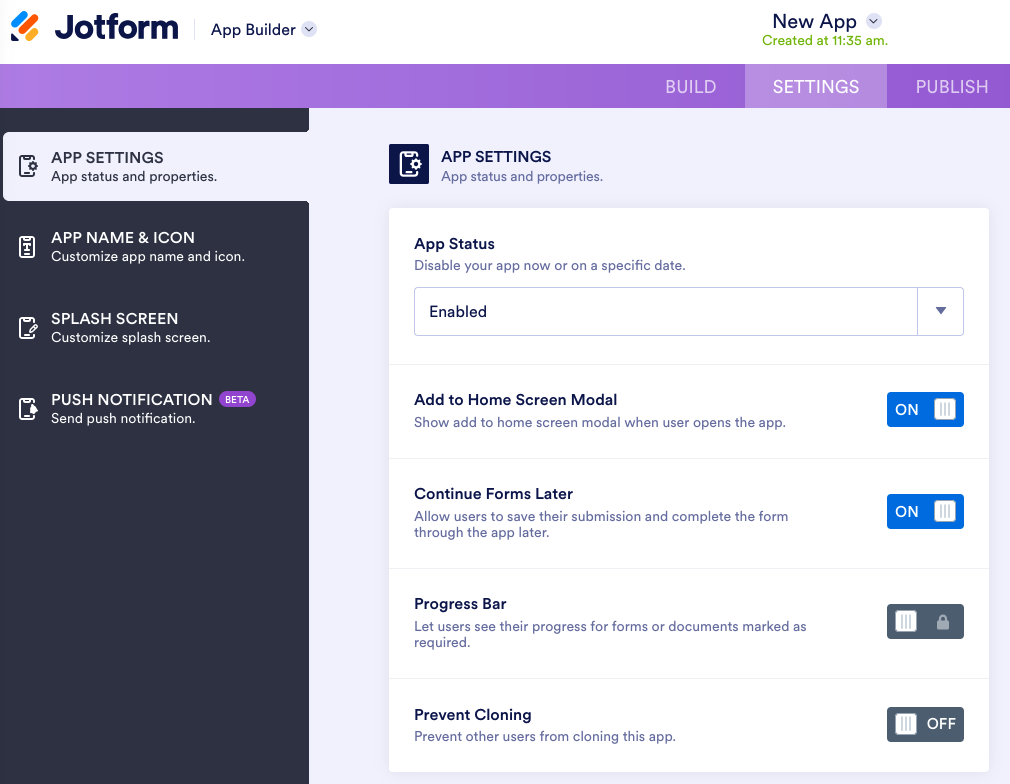Go to the Publish tab
Image resolution: width=1010 pixels, height=784 pixels.
tap(951, 87)
